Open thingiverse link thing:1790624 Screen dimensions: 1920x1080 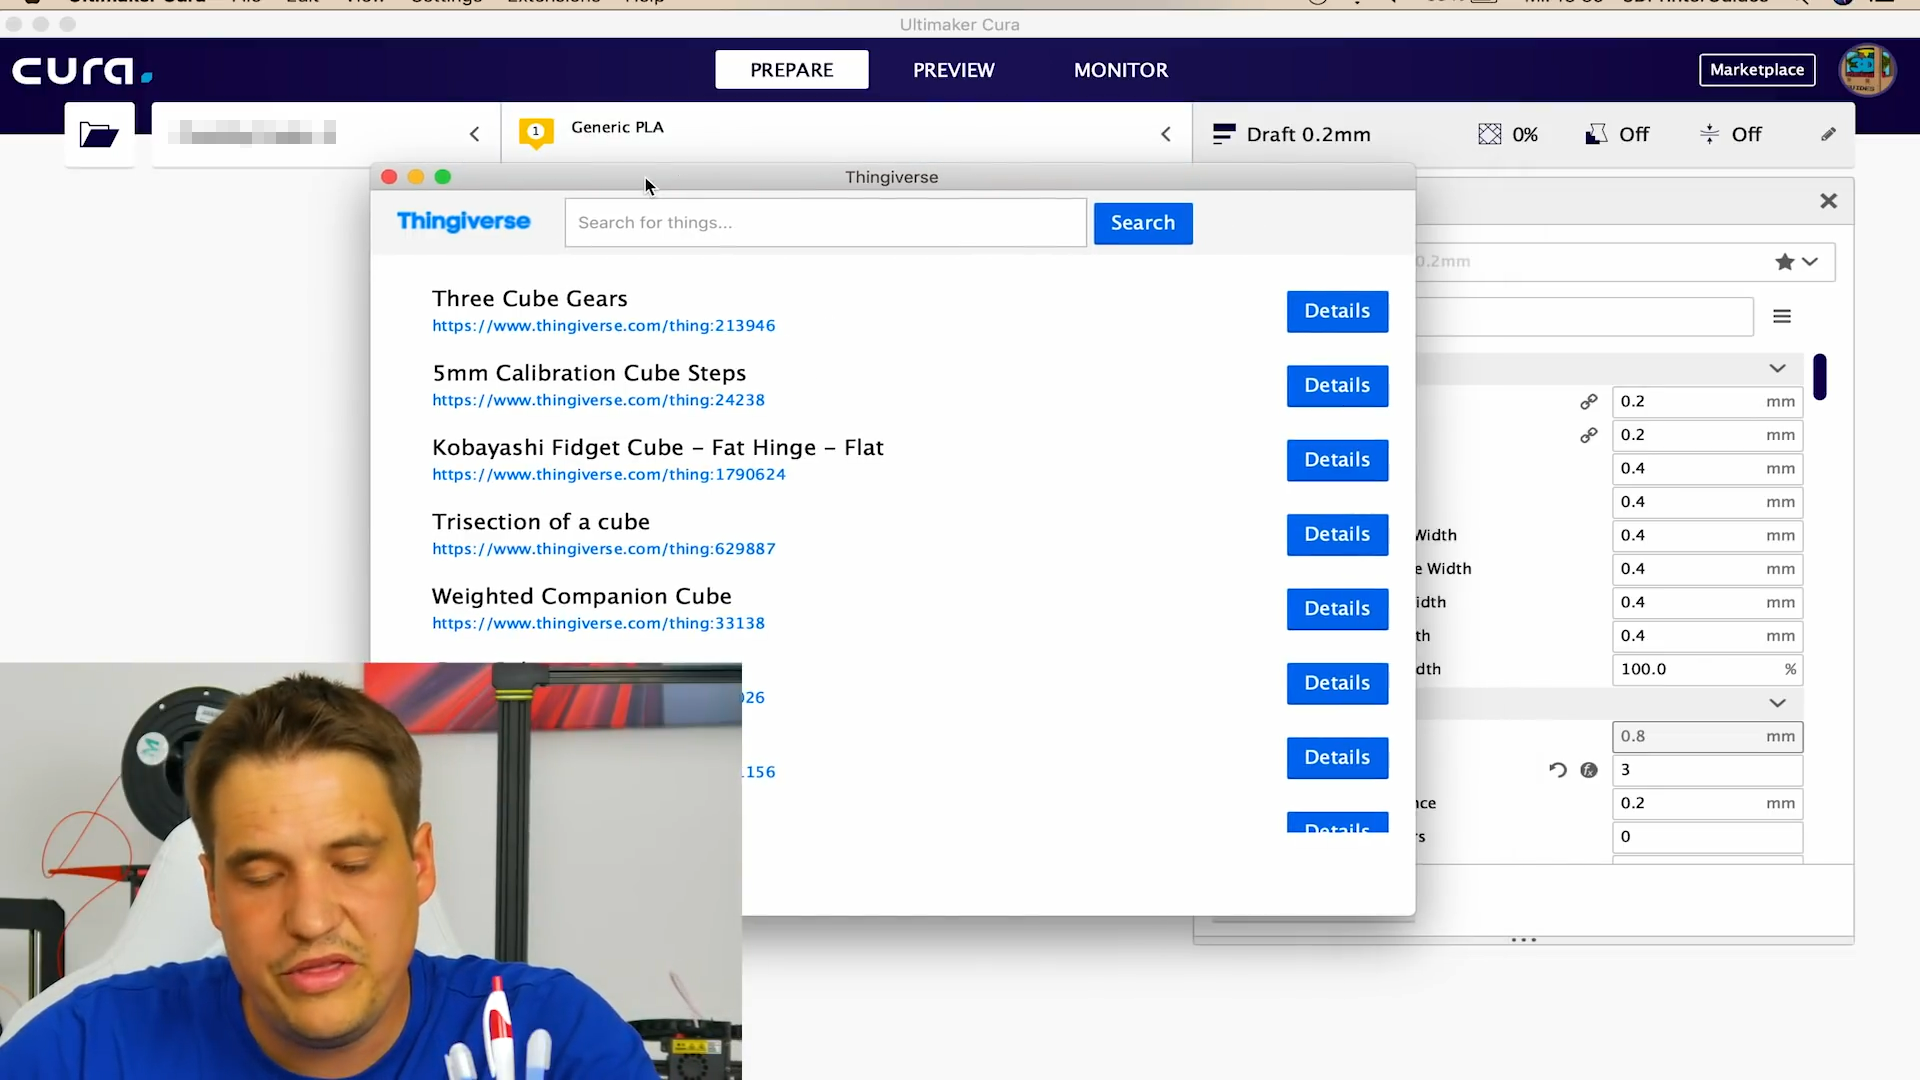(x=609, y=475)
